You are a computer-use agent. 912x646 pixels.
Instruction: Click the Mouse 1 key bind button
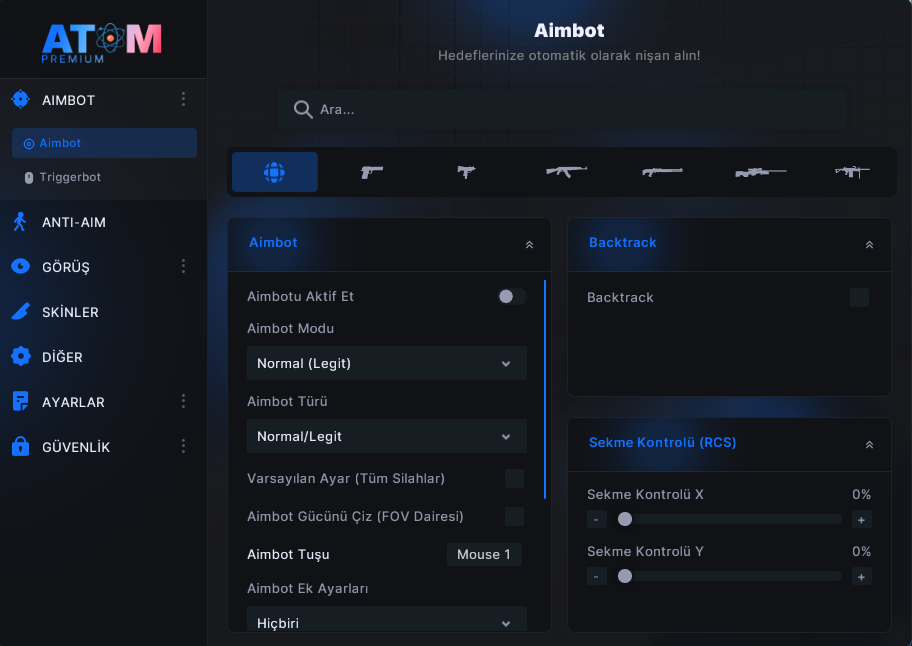[x=484, y=555]
